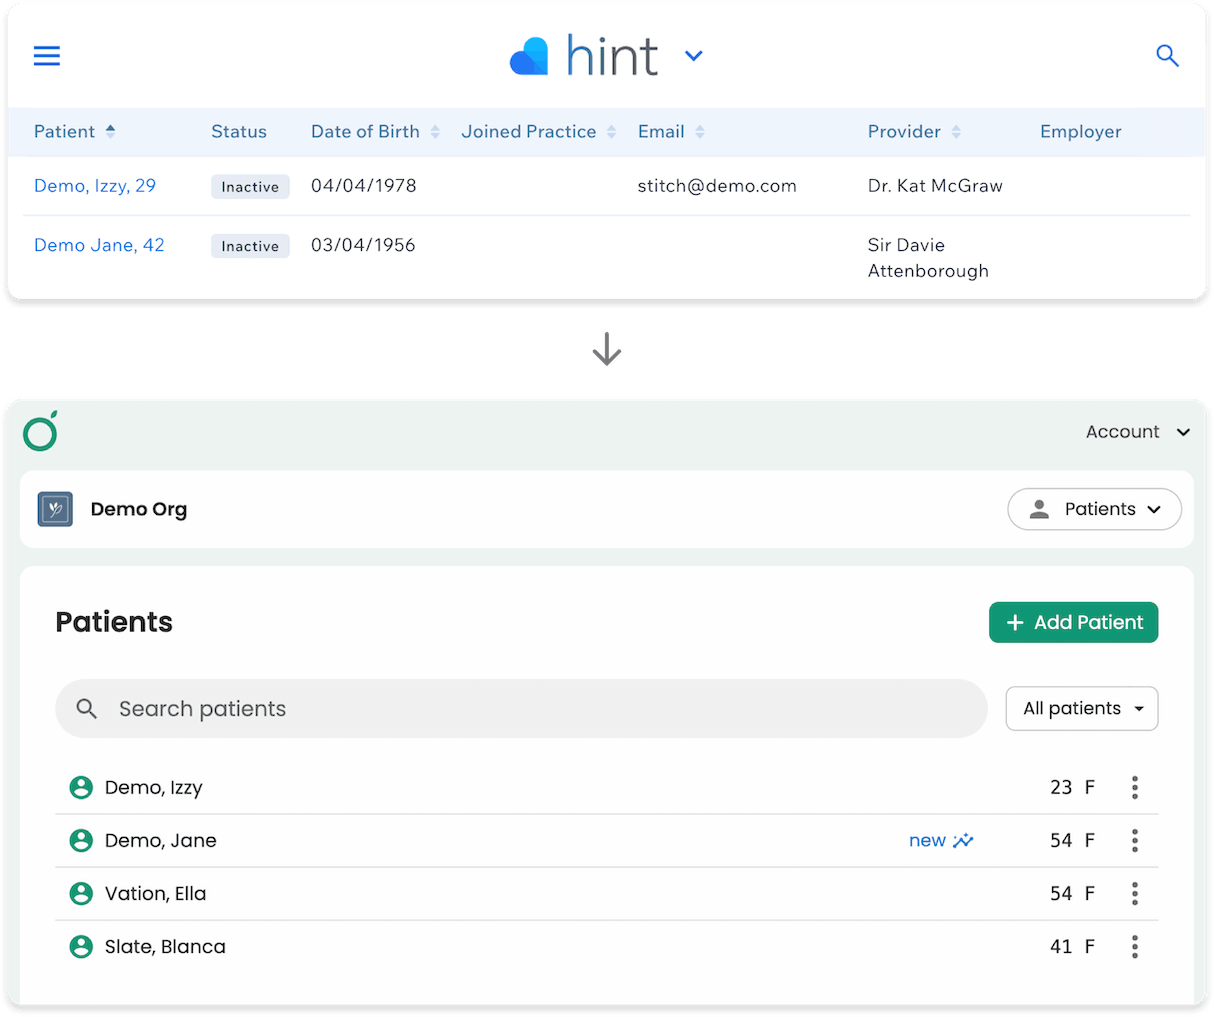Sort by Email column arrows
1214x1017 pixels.
[x=700, y=132]
